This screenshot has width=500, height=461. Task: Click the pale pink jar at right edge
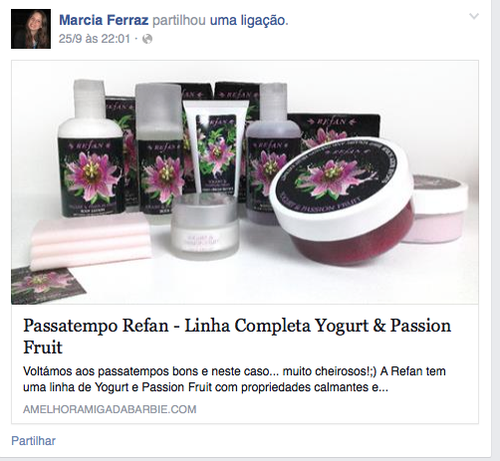pos(437,209)
